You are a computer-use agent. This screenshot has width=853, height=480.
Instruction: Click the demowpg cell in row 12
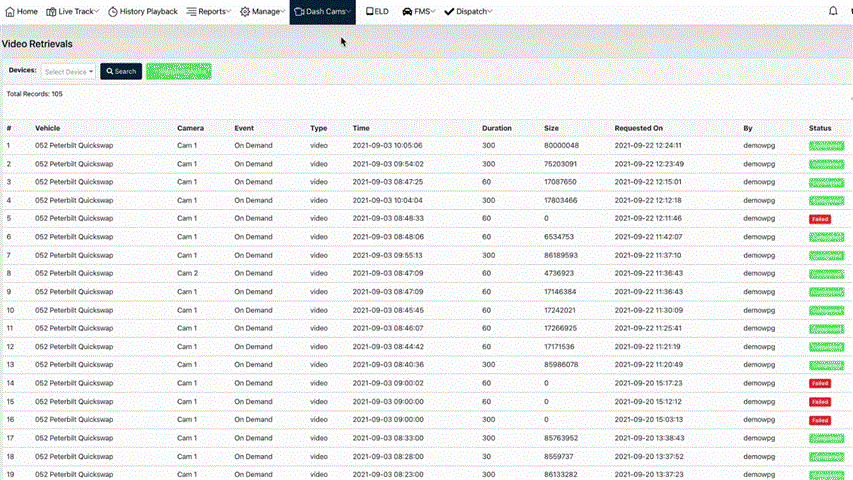pos(759,347)
